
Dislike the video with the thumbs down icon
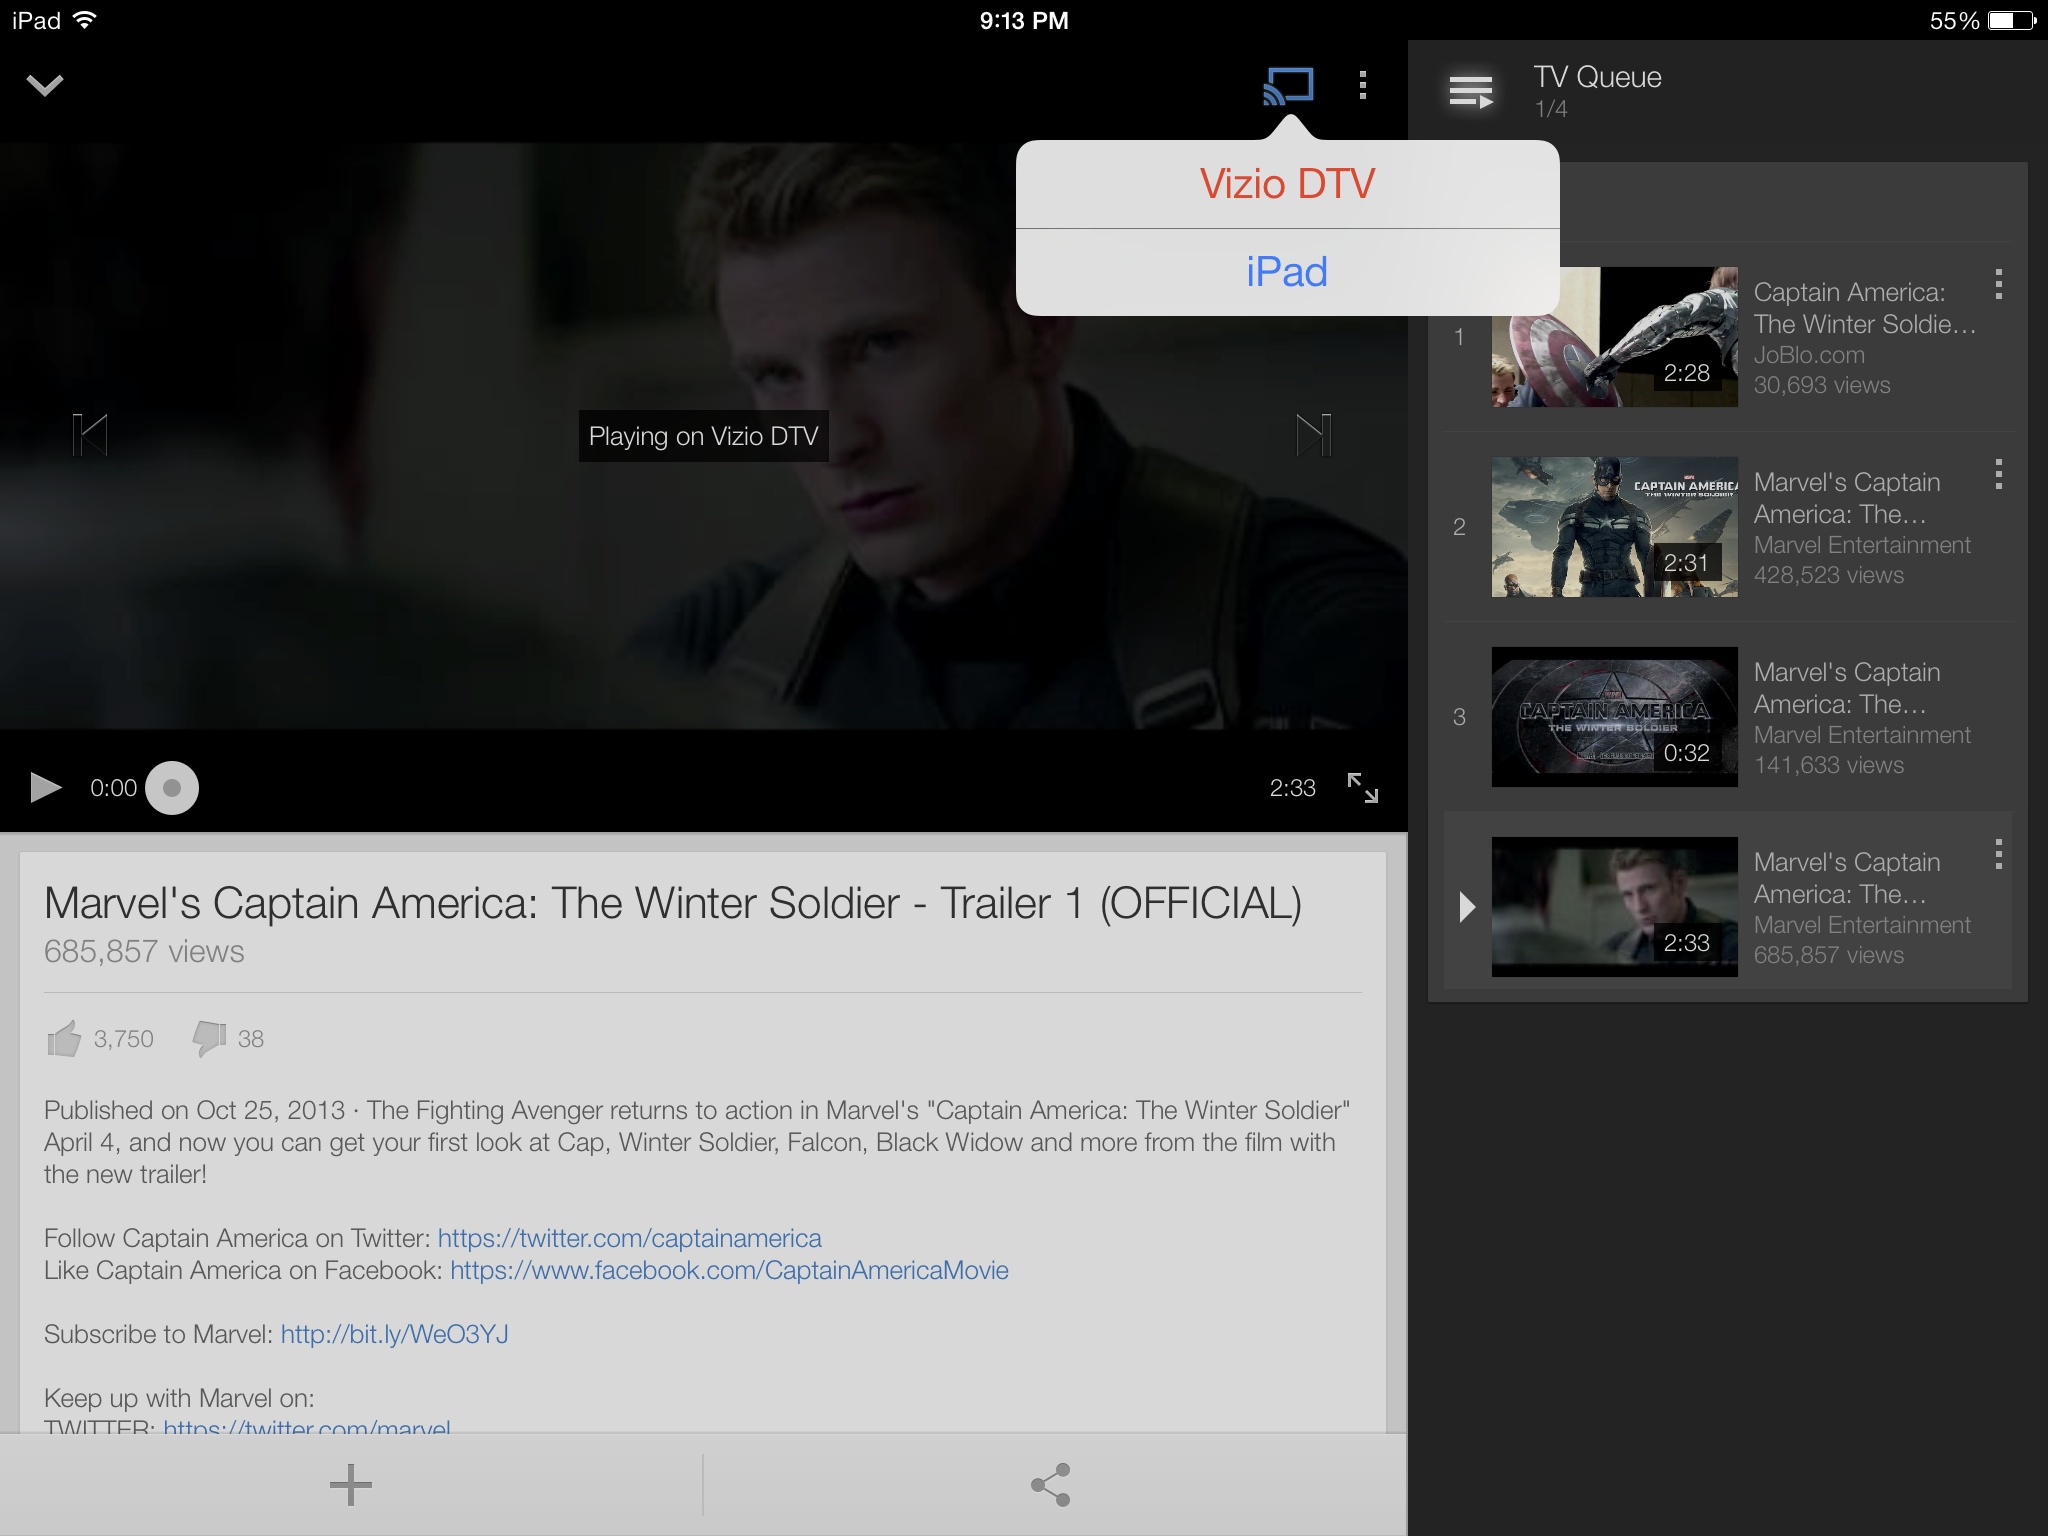pyautogui.click(x=209, y=1039)
